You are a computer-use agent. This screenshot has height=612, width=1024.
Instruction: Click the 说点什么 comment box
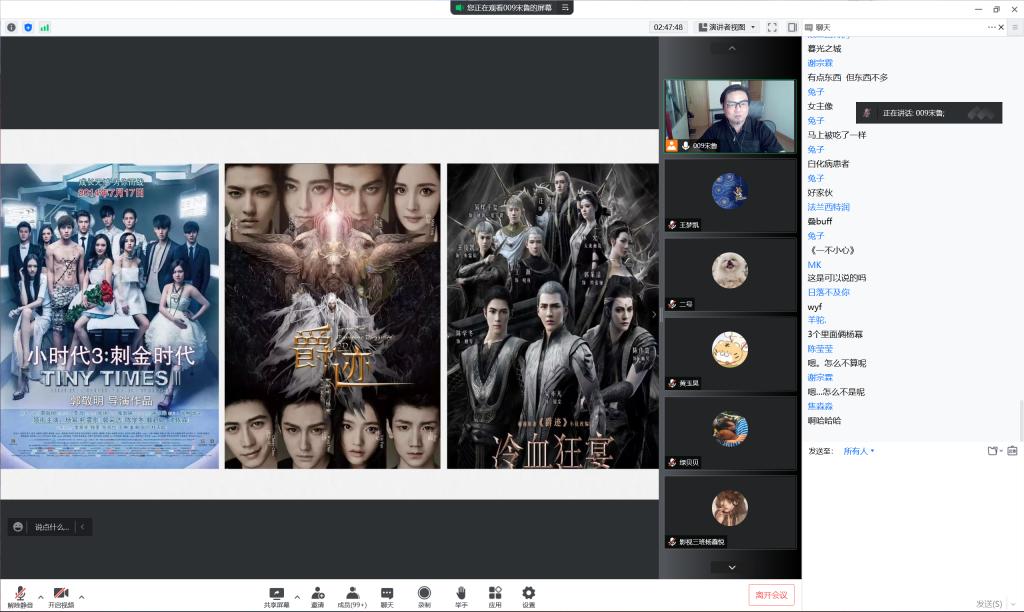click(x=52, y=527)
